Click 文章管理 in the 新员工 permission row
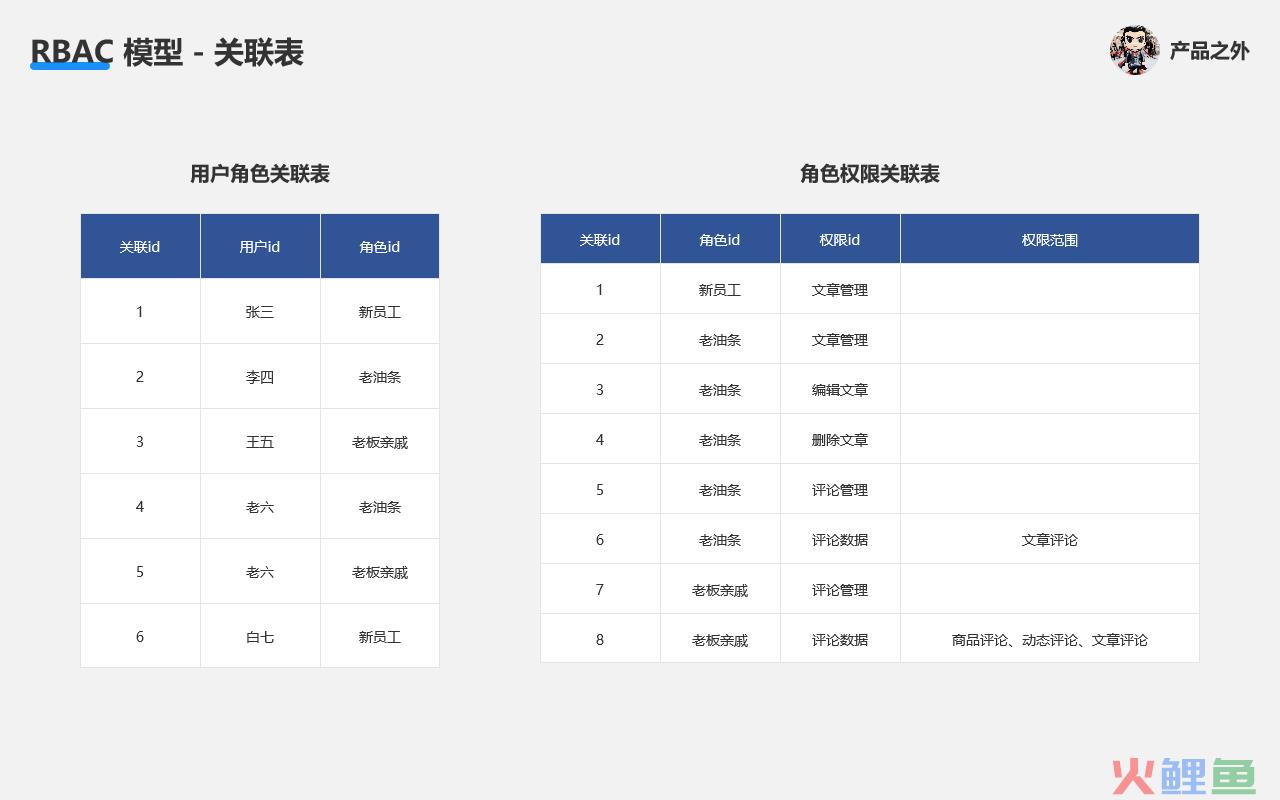This screenshot has height=800, width=1280. [x=840, y=290]
